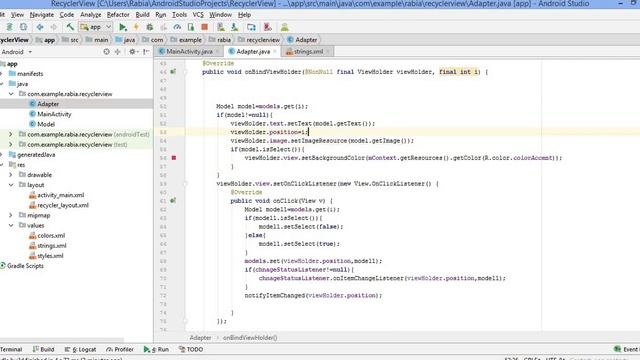Expand the test package node

(x=11, y=144)
